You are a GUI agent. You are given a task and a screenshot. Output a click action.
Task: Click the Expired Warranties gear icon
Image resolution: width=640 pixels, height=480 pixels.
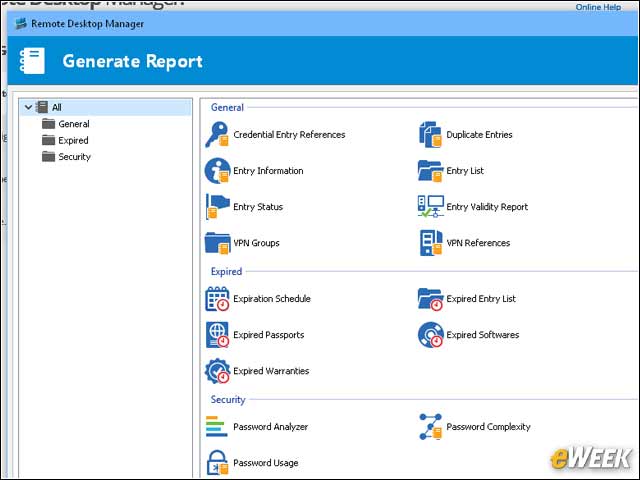tap(218, 371)
